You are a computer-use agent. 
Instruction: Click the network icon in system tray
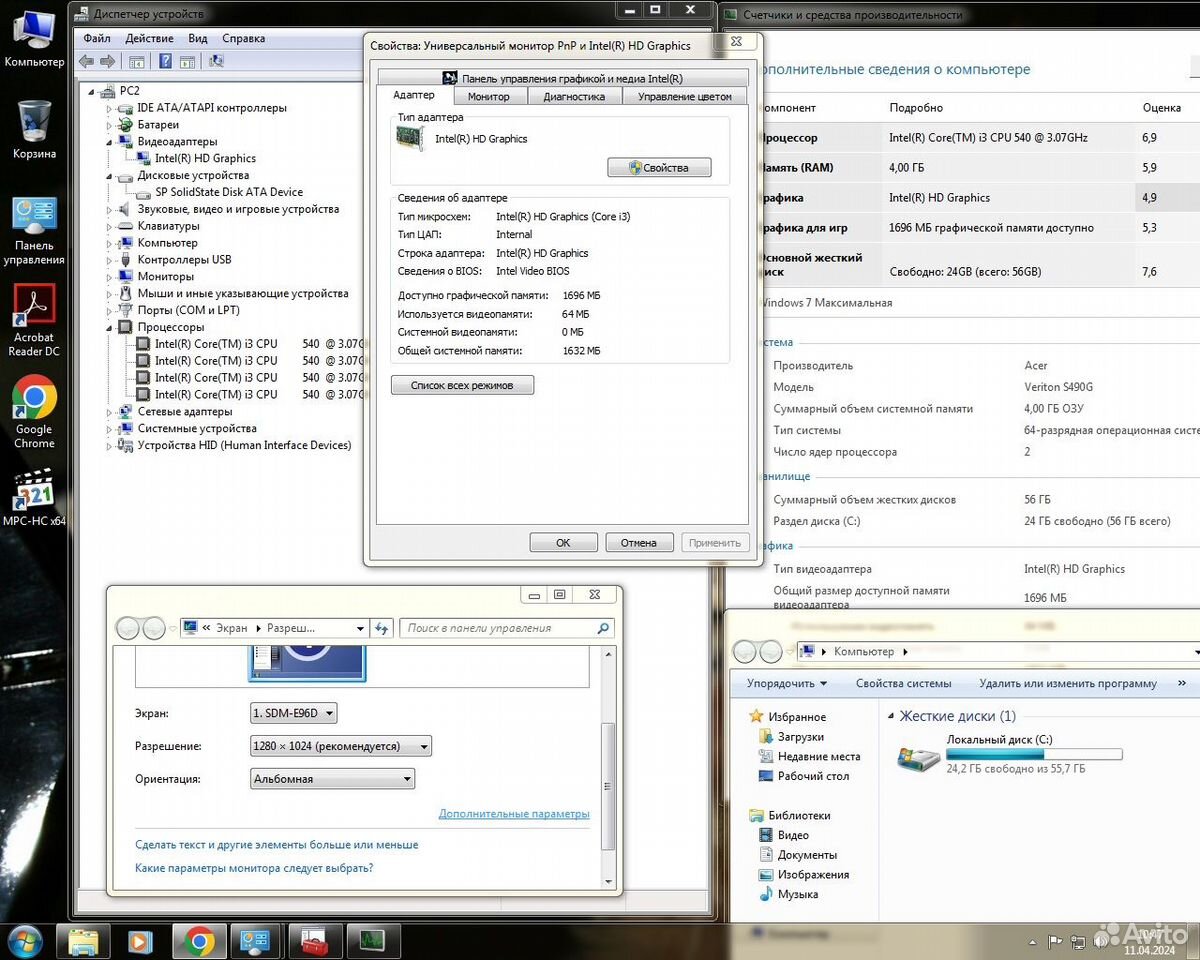(x=1079, y=941)
